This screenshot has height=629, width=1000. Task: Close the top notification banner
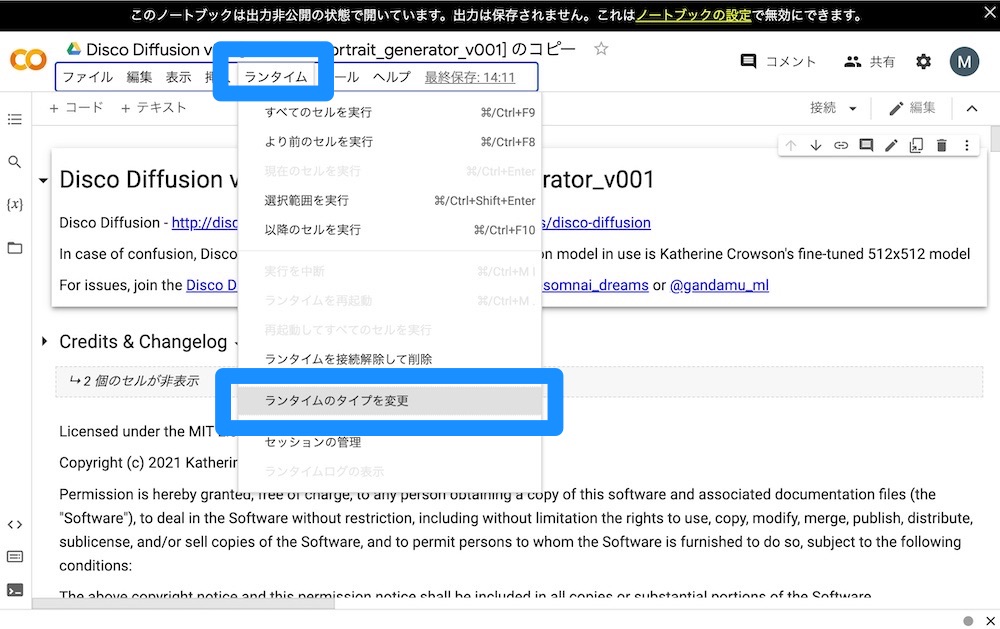click(989, 12)
